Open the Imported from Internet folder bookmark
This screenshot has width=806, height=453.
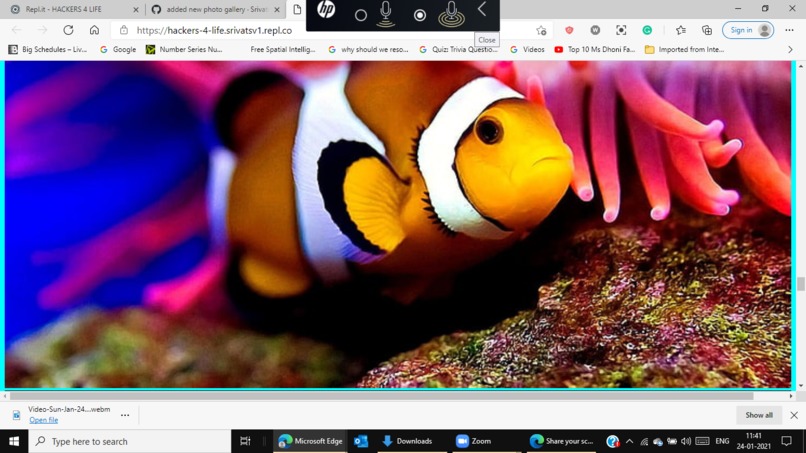click(x=685, y=49)
